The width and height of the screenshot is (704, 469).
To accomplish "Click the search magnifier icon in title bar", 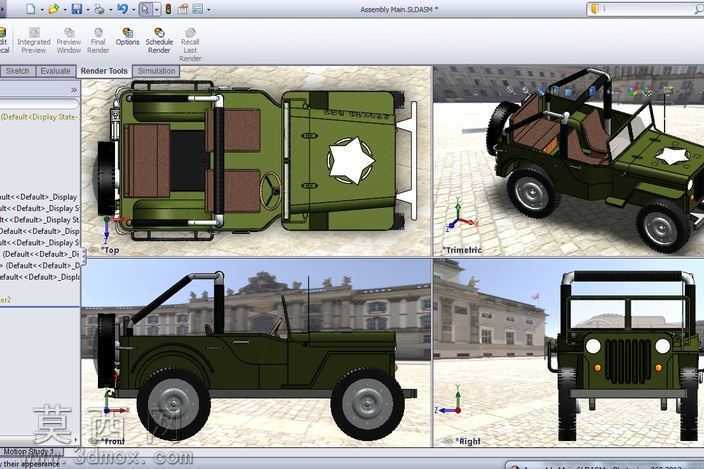I will tap(699, 9).
